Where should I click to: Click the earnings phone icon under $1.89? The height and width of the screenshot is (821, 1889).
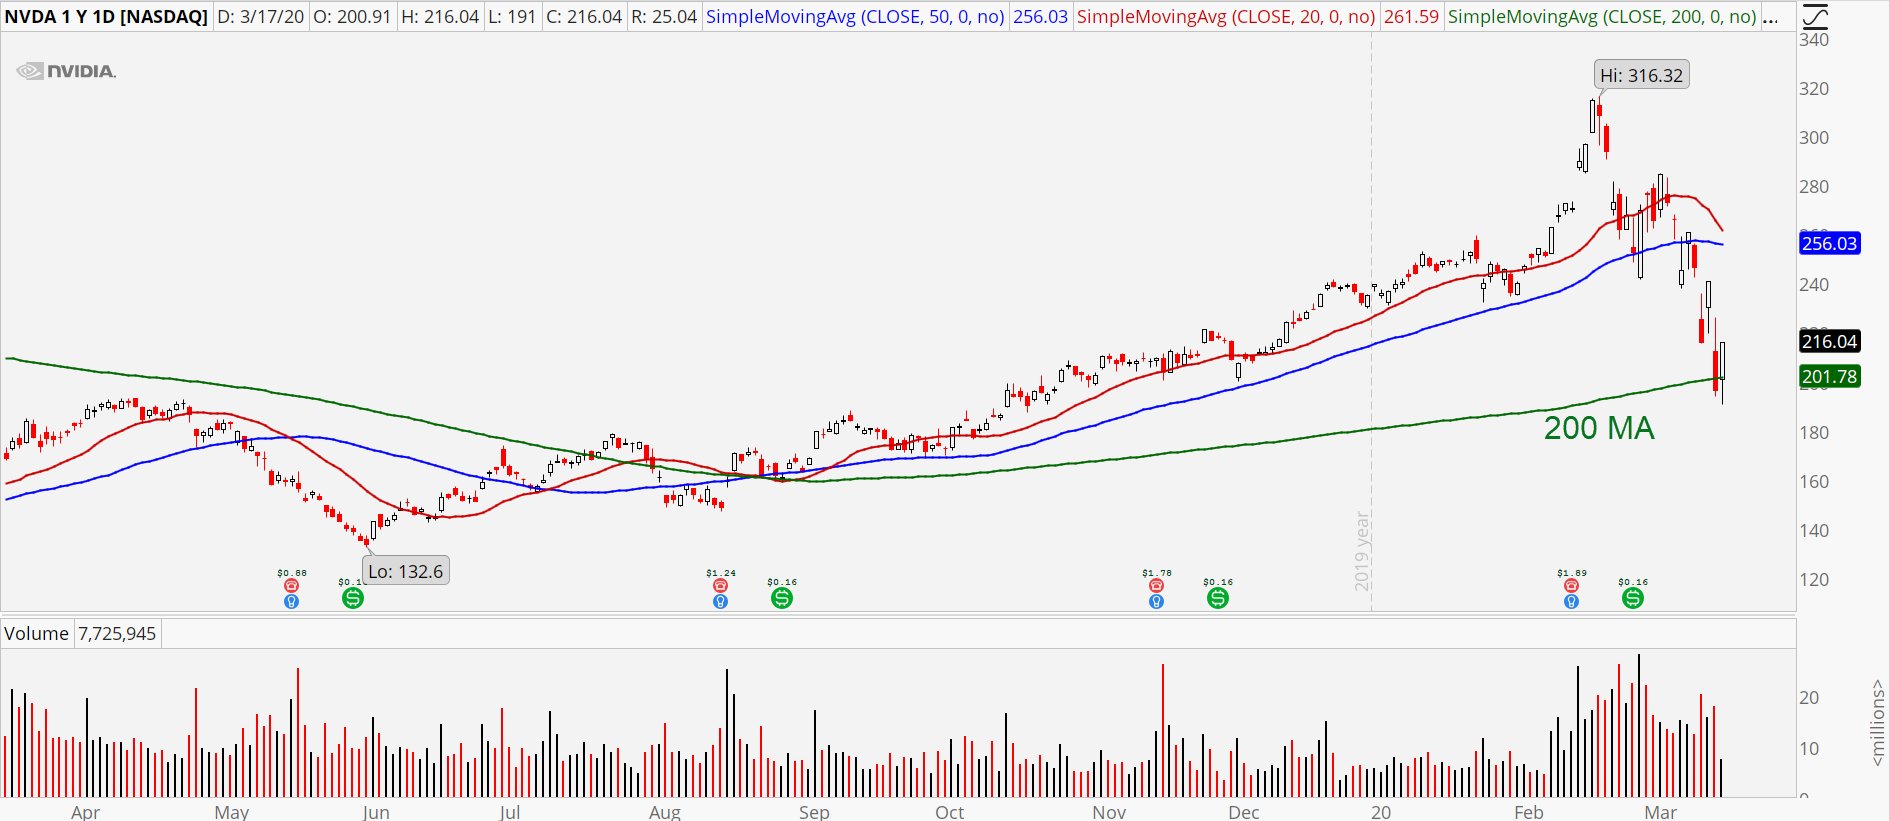(x=1571, y=586)
